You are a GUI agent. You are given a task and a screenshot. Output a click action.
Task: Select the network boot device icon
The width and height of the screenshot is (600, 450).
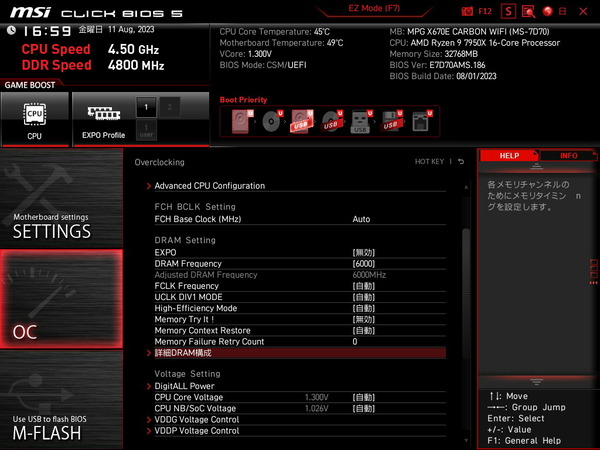click(x=421, y=121)
